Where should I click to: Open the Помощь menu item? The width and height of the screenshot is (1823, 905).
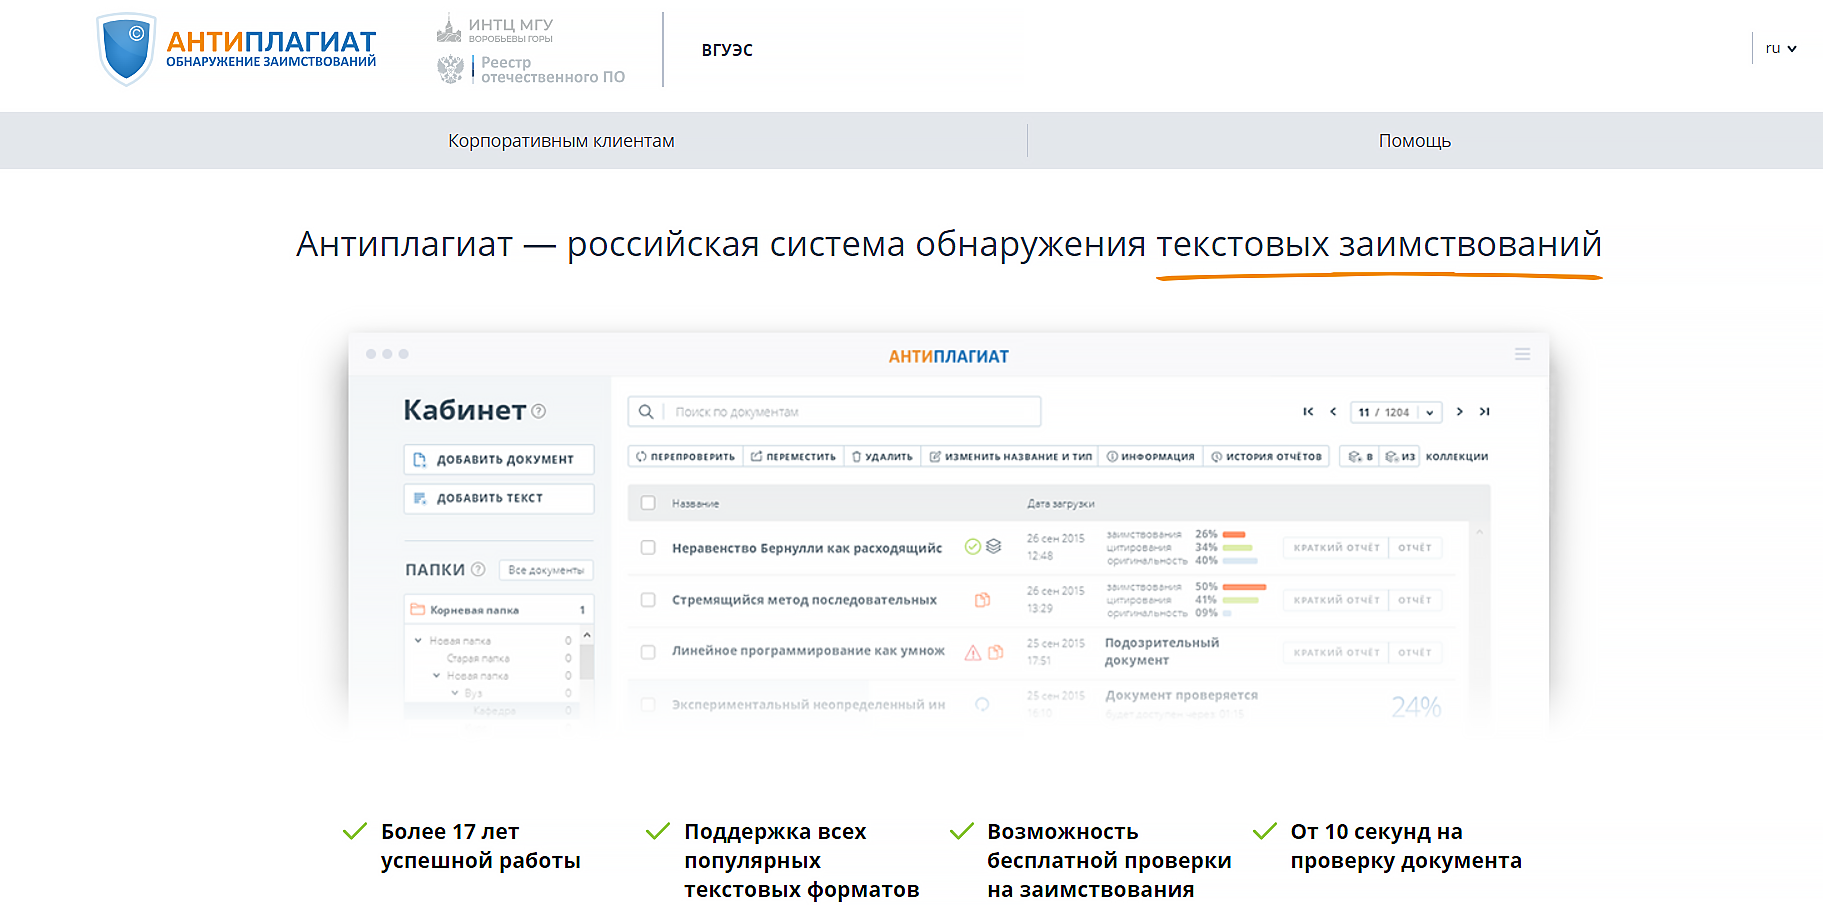pyautogui.click(x=1414, y=141)
